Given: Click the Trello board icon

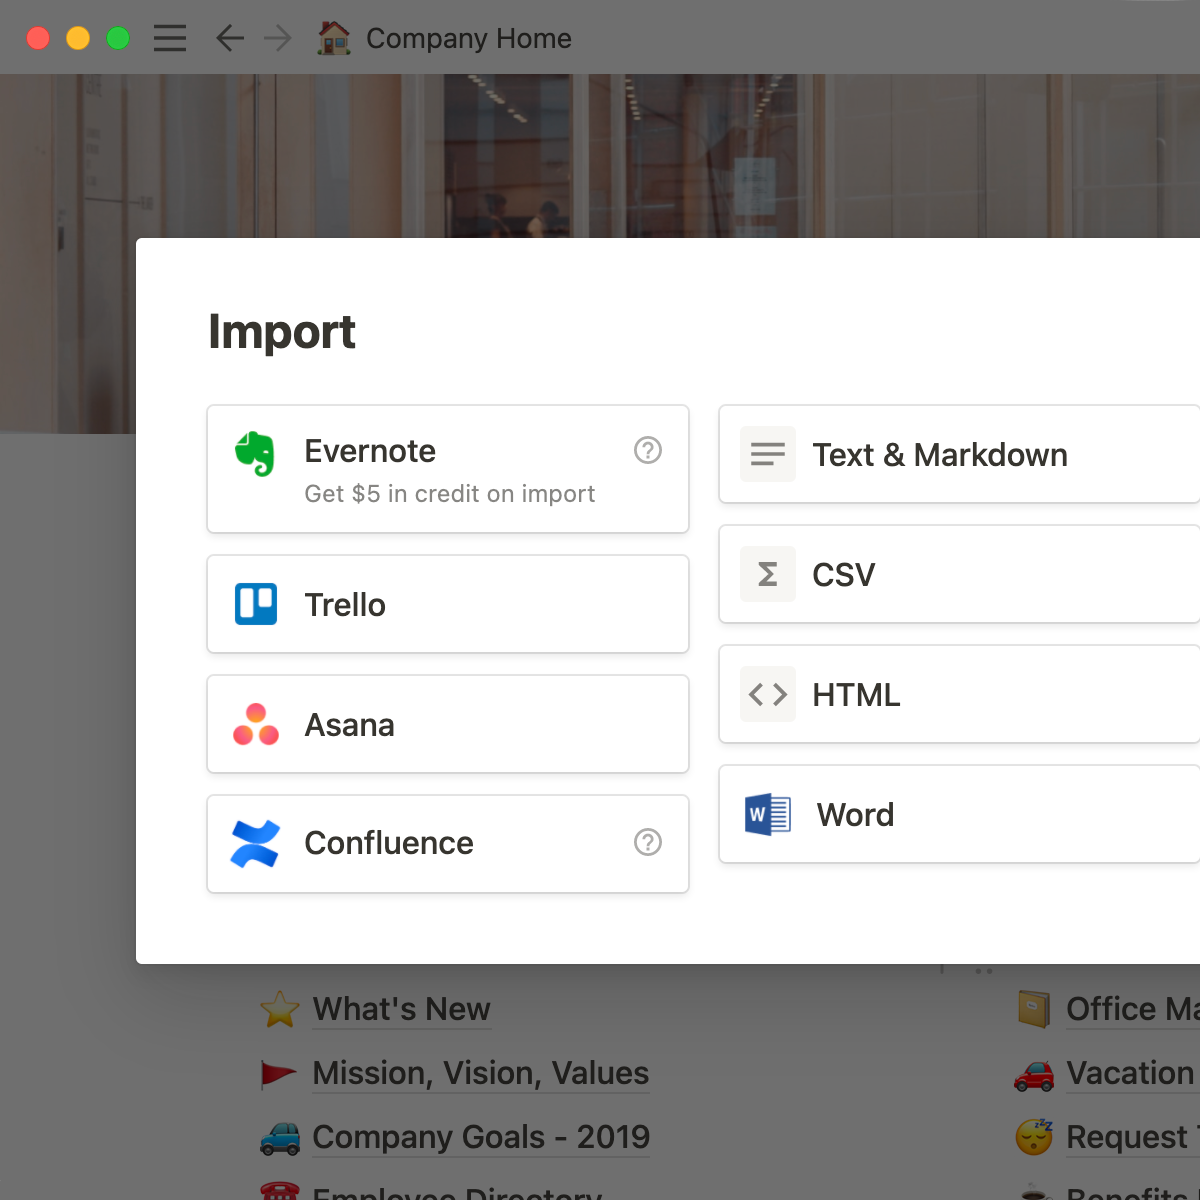Looking at the screenshot, I should click(x=256, y=604).
